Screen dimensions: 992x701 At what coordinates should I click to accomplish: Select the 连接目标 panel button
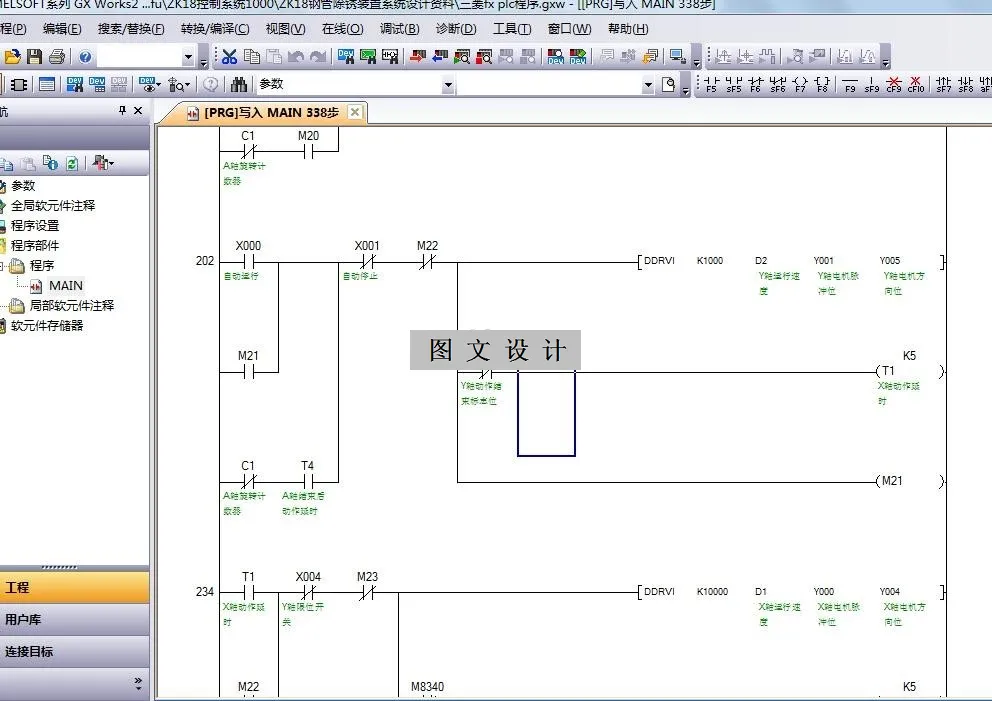(x=75, y=652)
